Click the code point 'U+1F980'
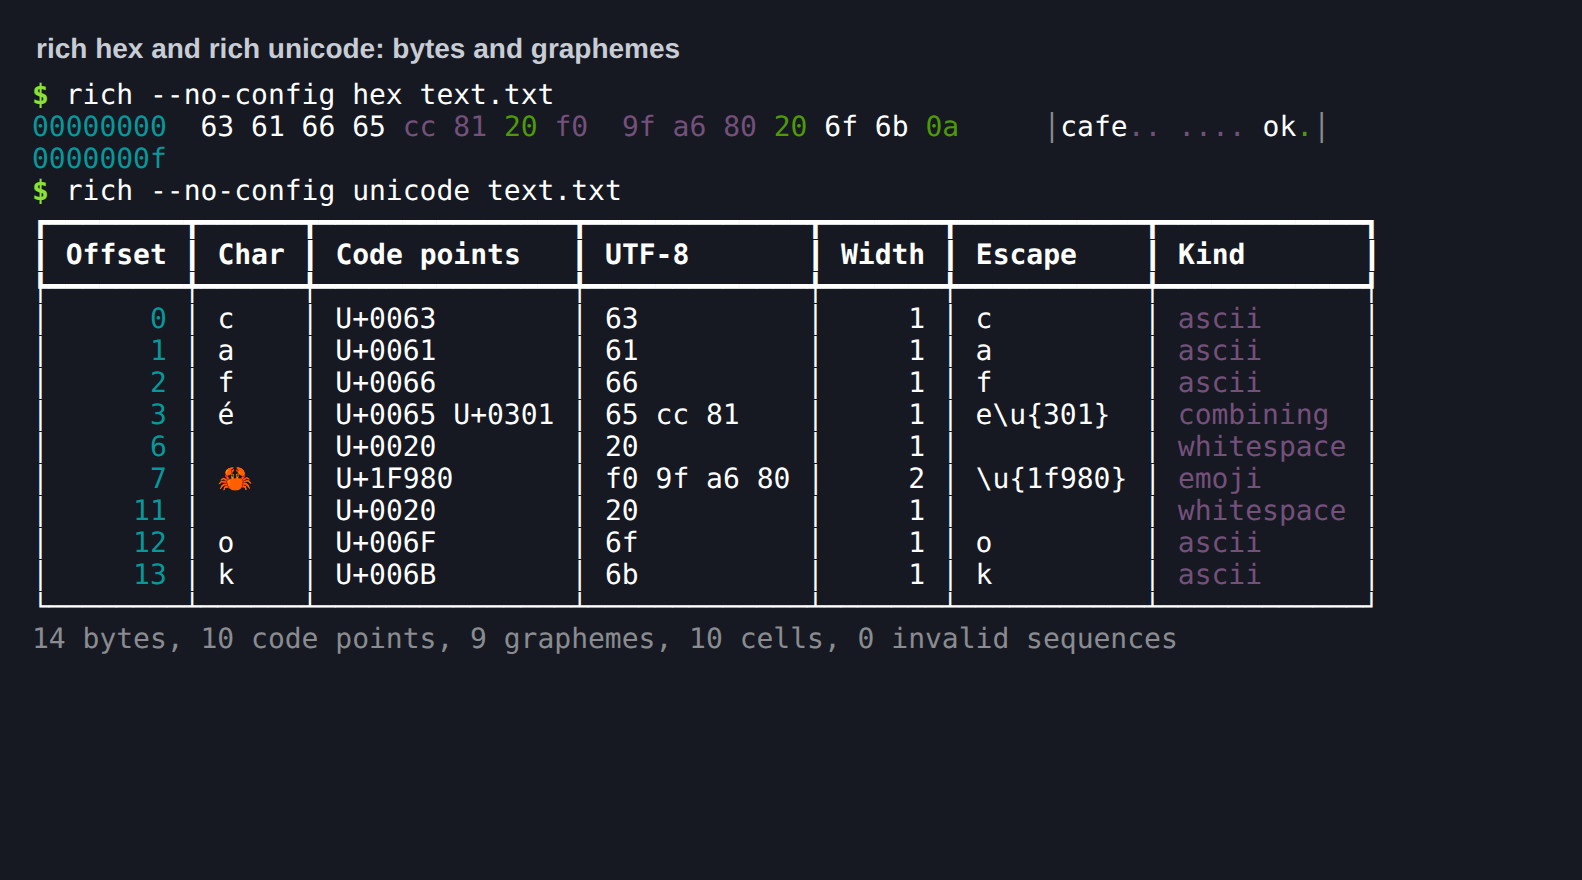 click(x=394, y=479)
